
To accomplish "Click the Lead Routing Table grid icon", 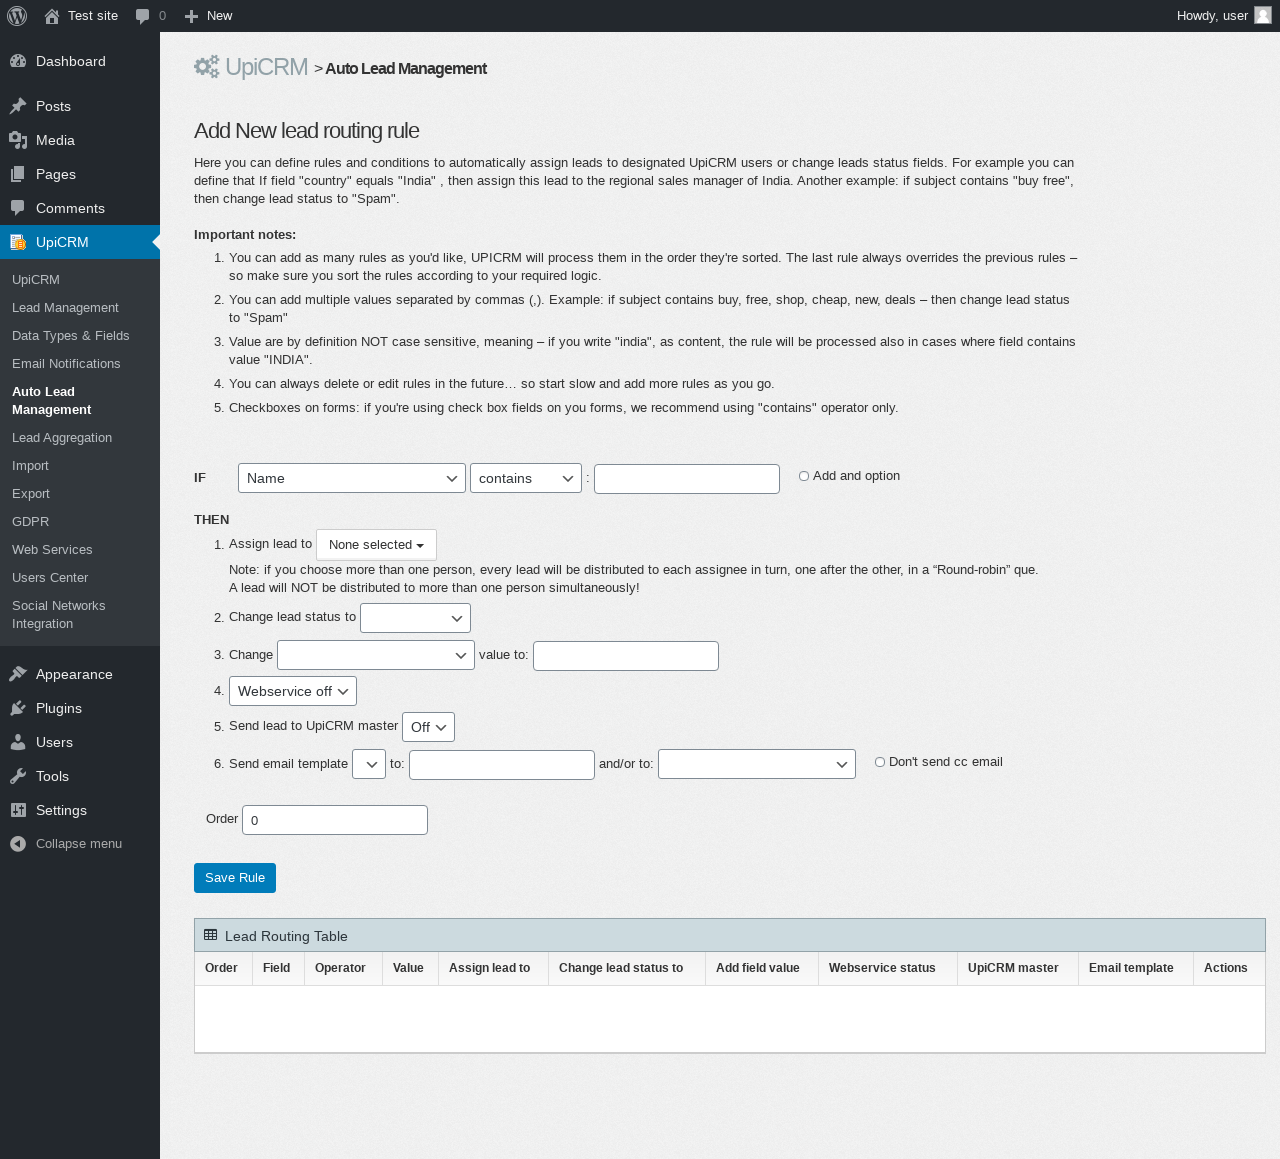I will (x=210, y=935).
